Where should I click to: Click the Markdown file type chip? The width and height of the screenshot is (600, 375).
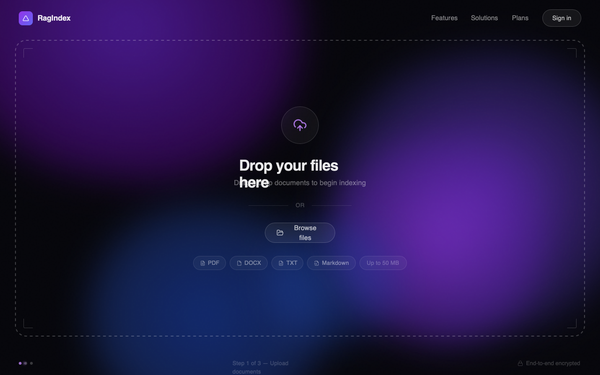point(331,263)
